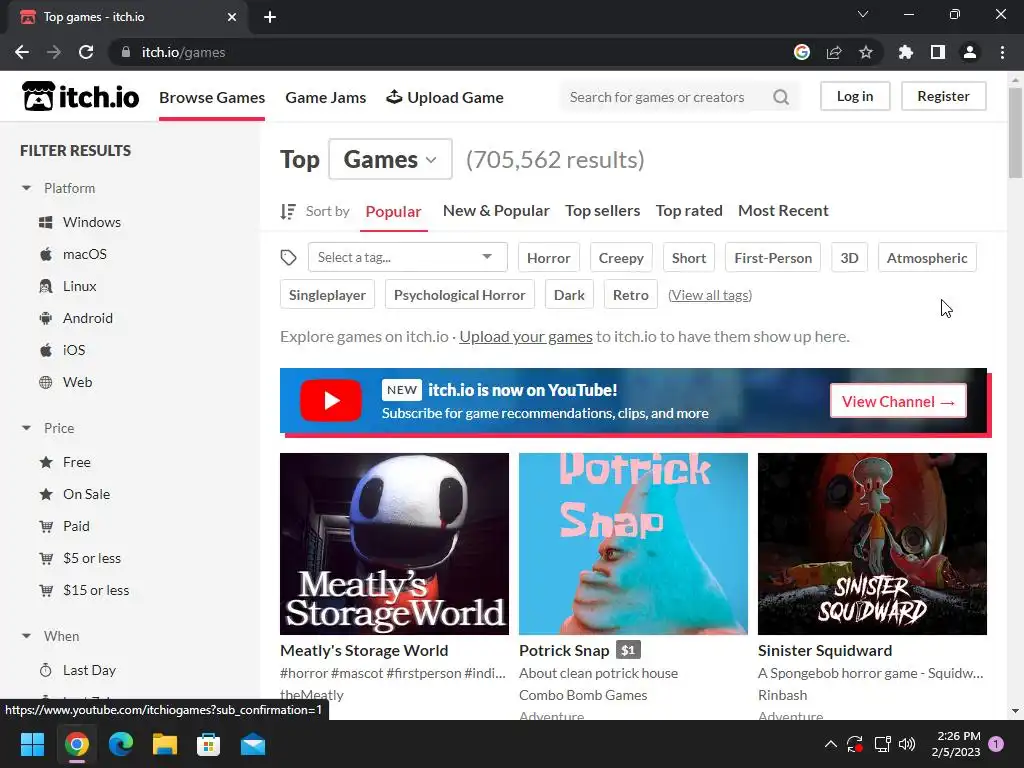Filter by the First-Person tag
This screenshot has width=1024, height=768.
point(773,258)
